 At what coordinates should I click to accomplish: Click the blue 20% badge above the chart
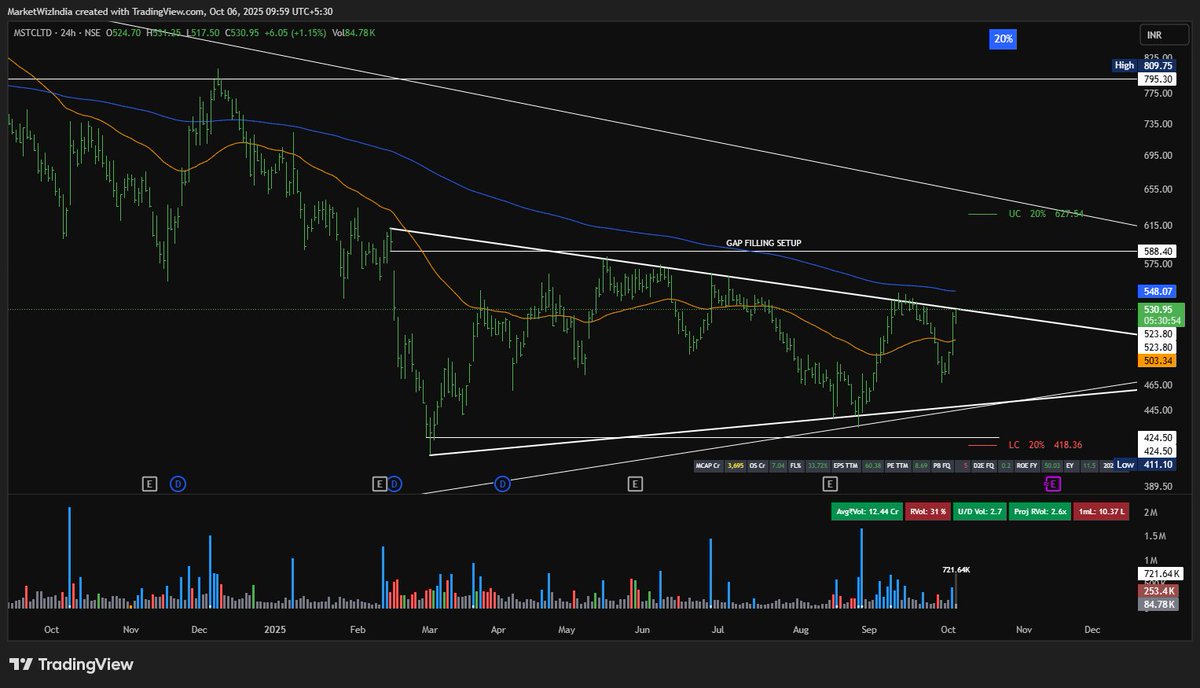click(x=1002, y=38)
